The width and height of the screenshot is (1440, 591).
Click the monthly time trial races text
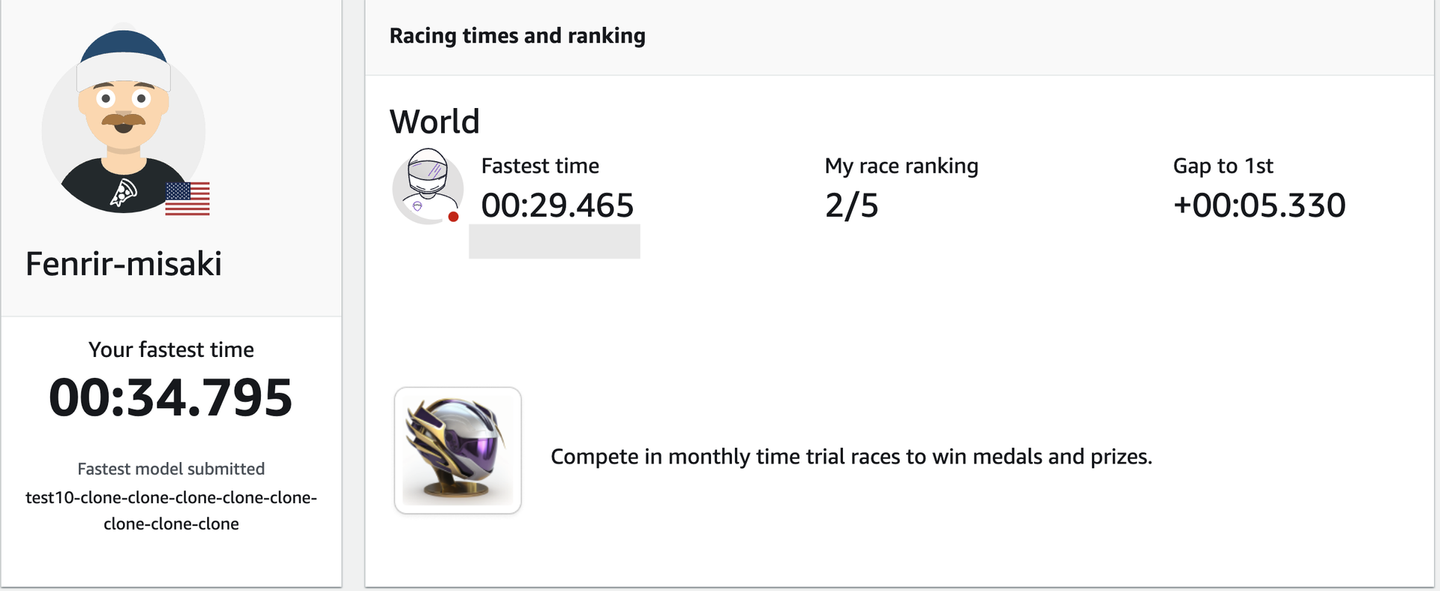coord(851,458)
